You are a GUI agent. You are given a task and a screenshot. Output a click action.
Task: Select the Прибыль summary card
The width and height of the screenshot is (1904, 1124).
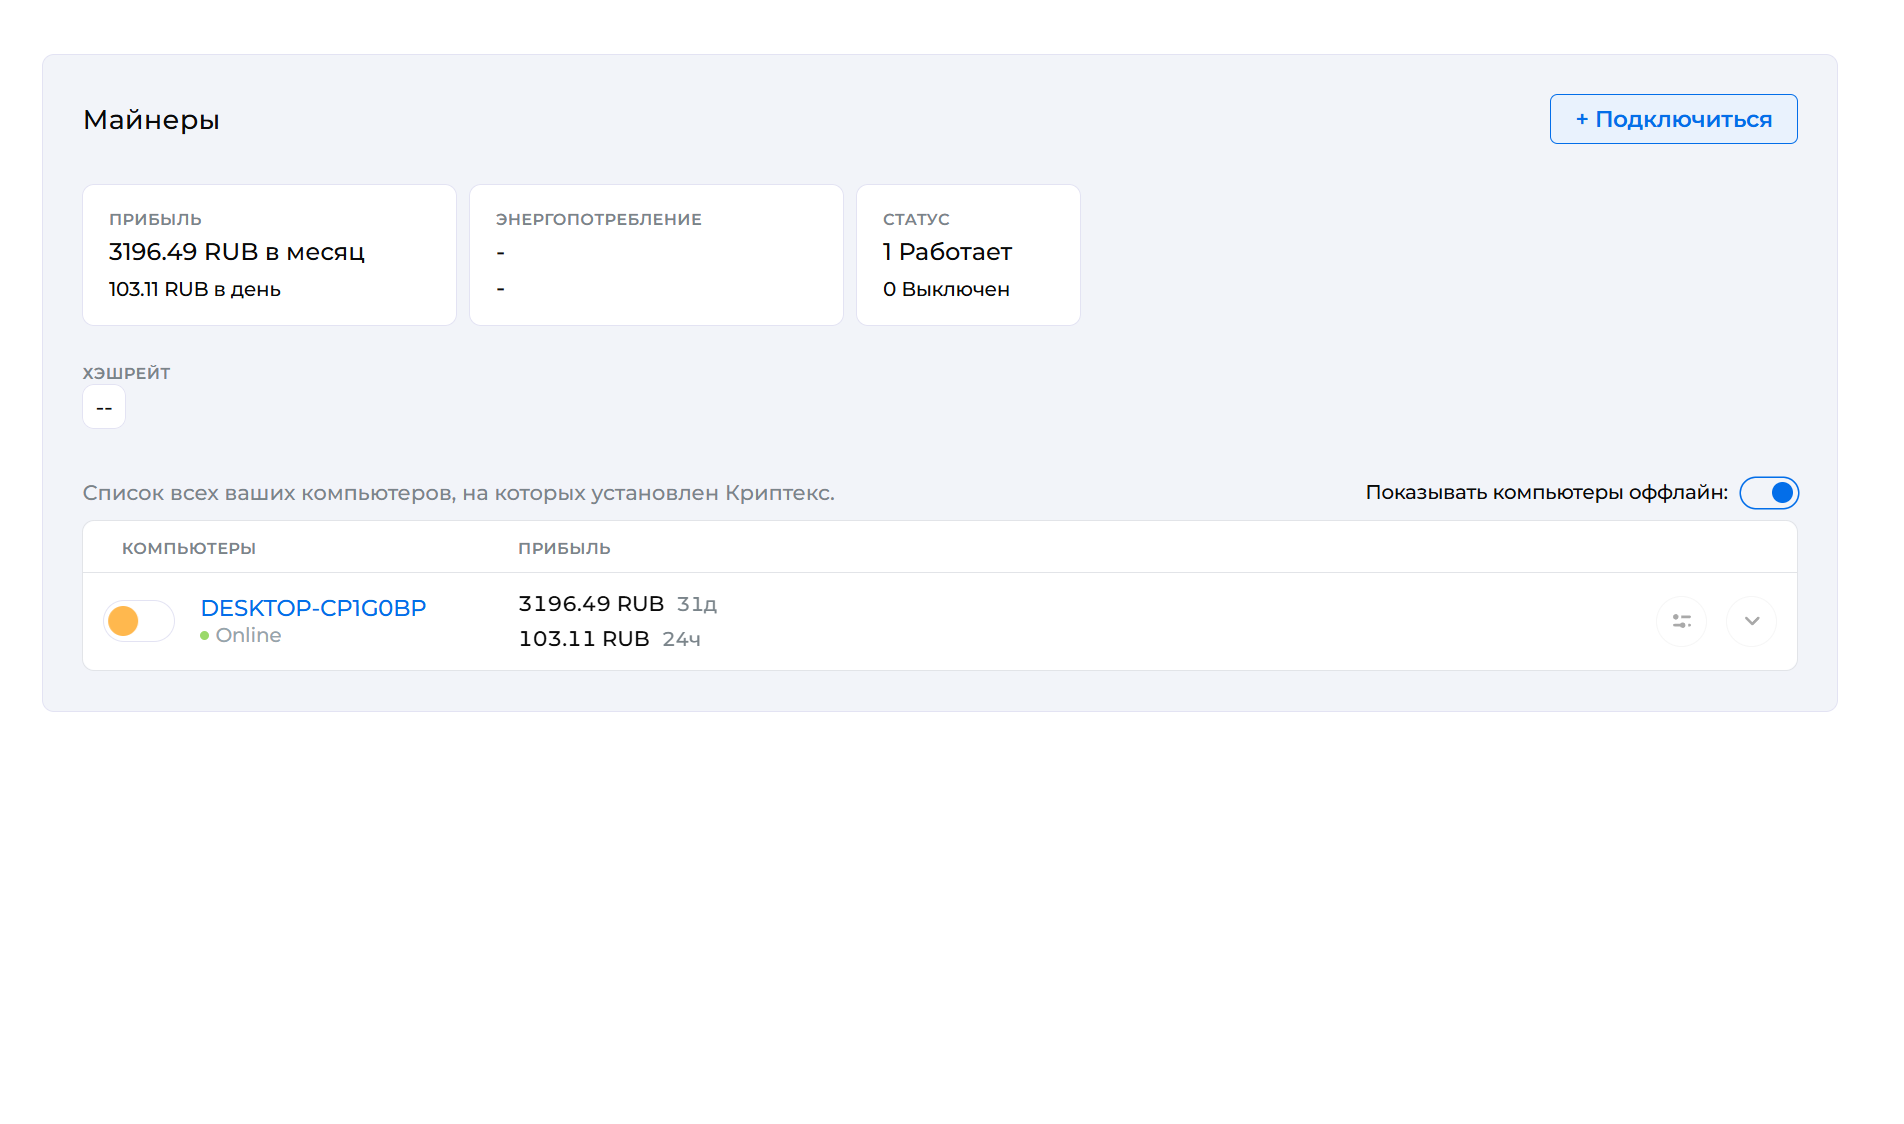tap(269, 255)
